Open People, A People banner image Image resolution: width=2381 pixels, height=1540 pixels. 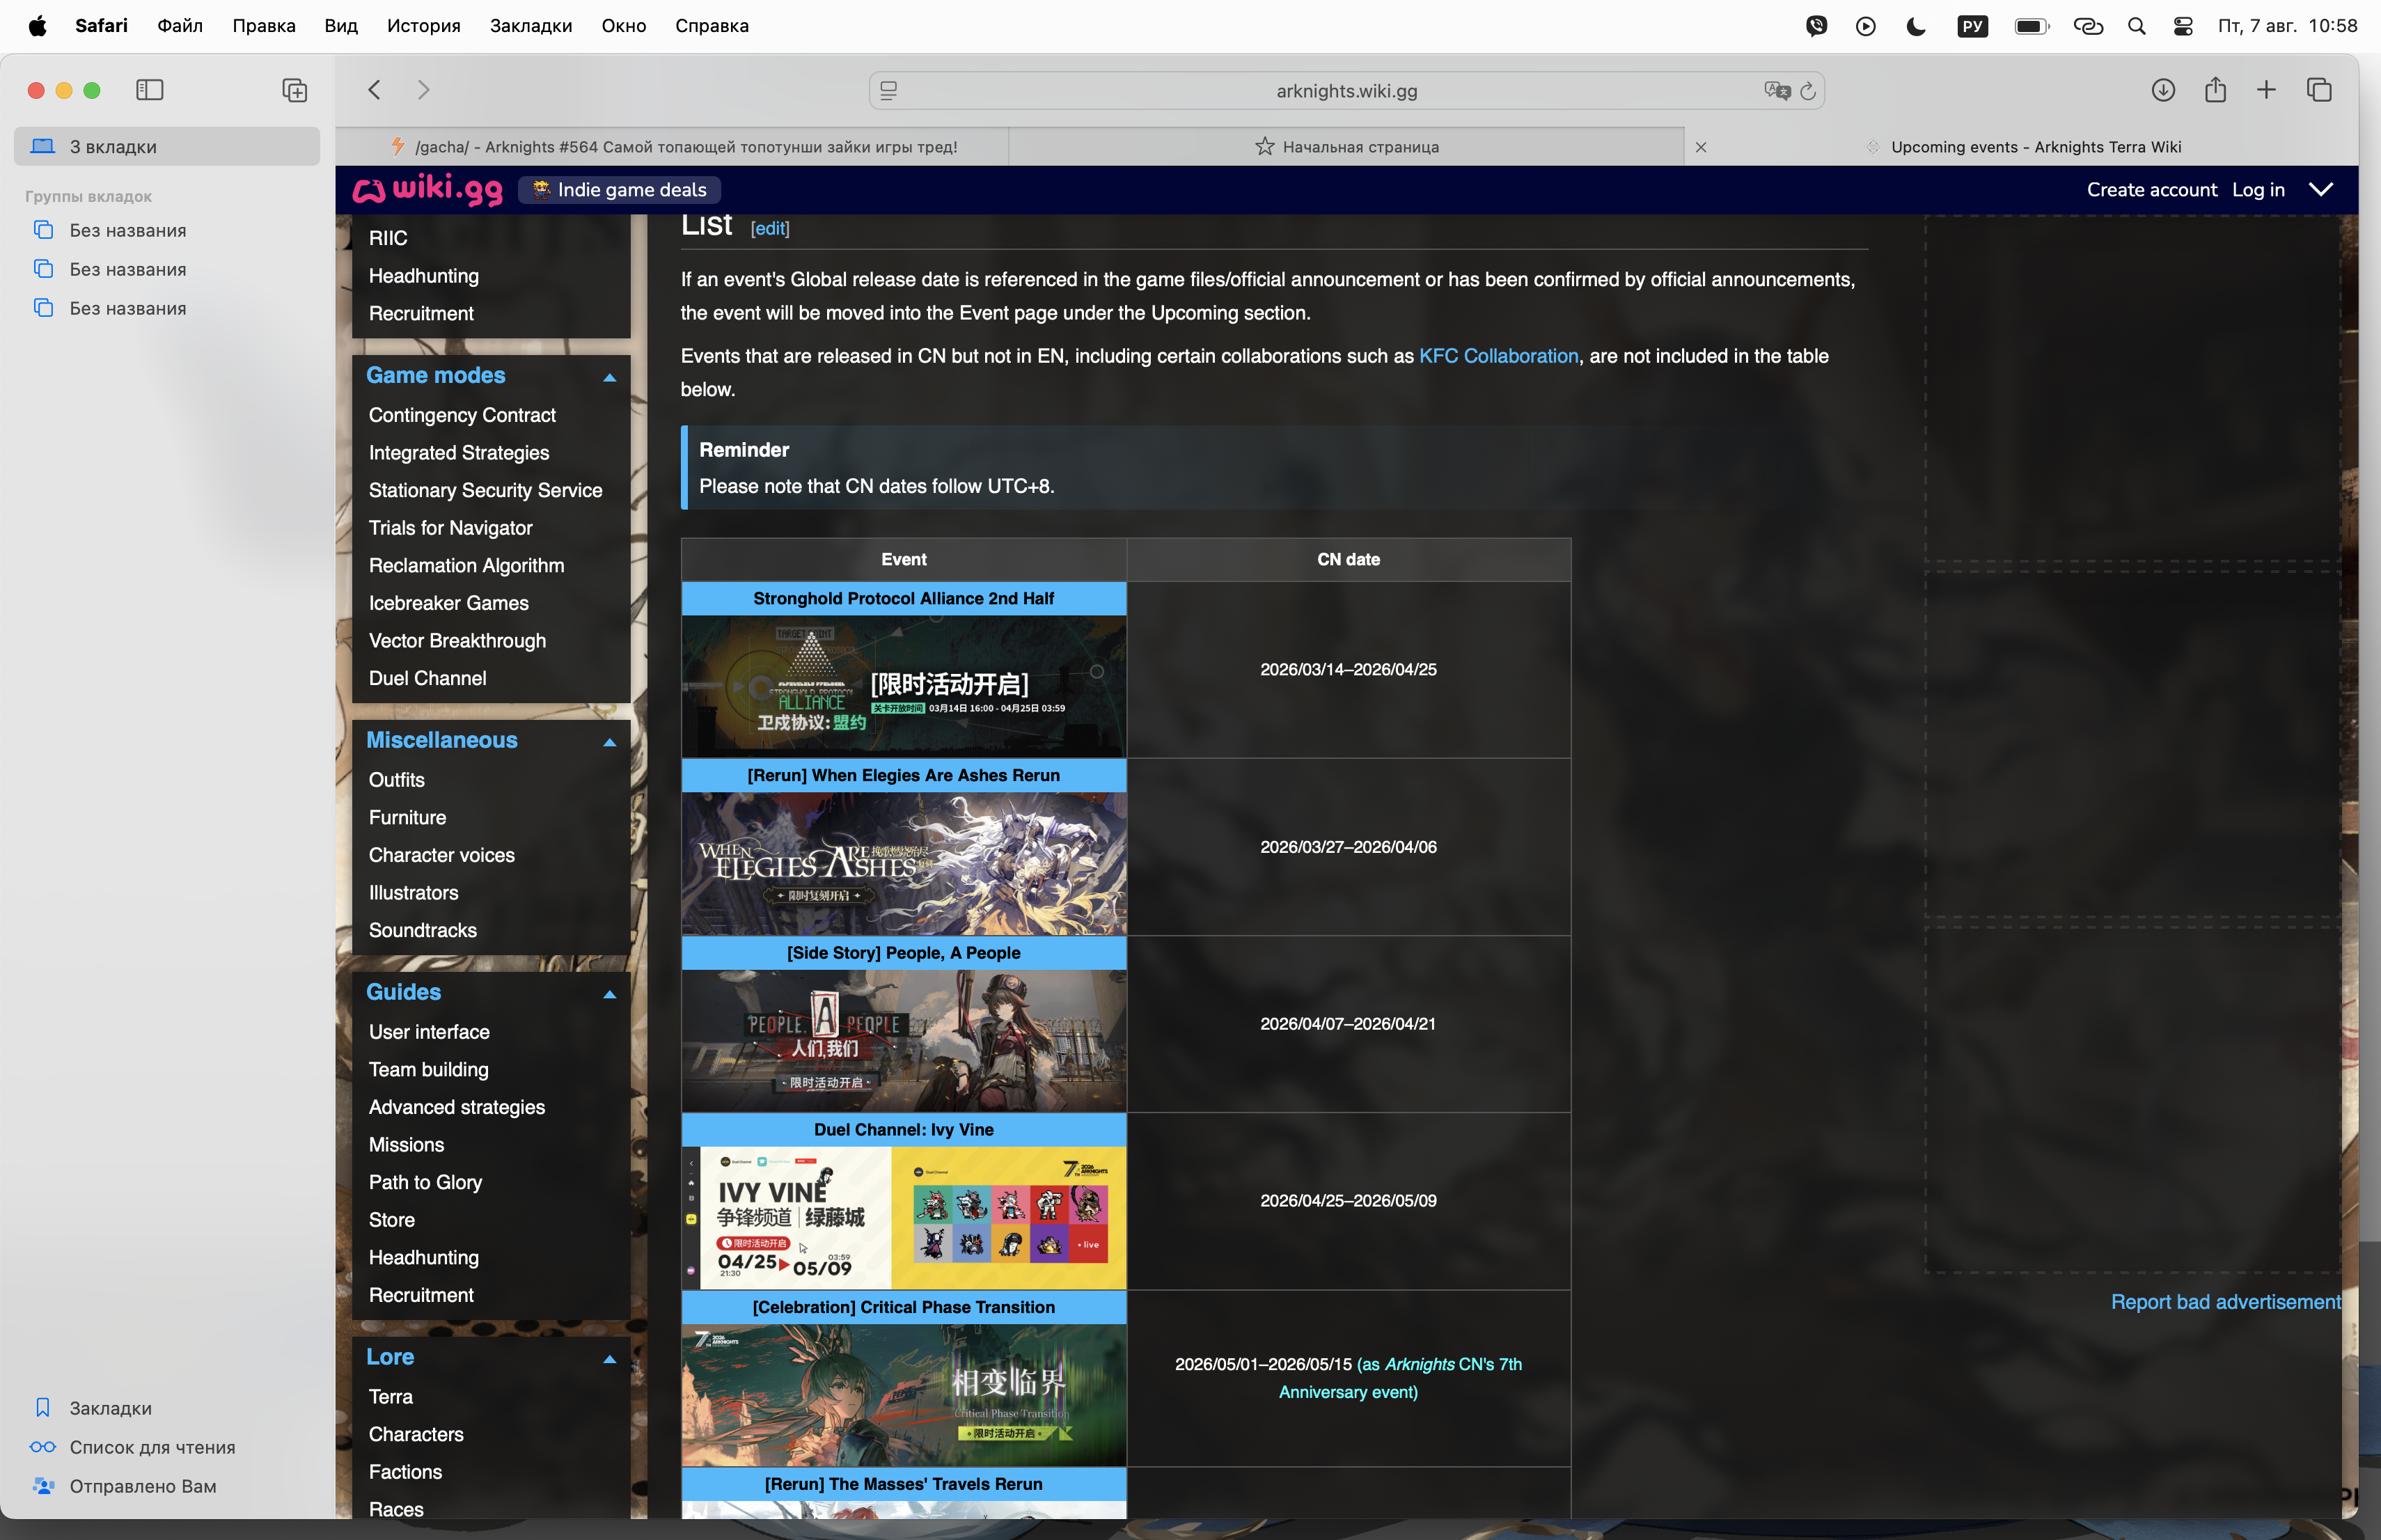click(904, 1041)
